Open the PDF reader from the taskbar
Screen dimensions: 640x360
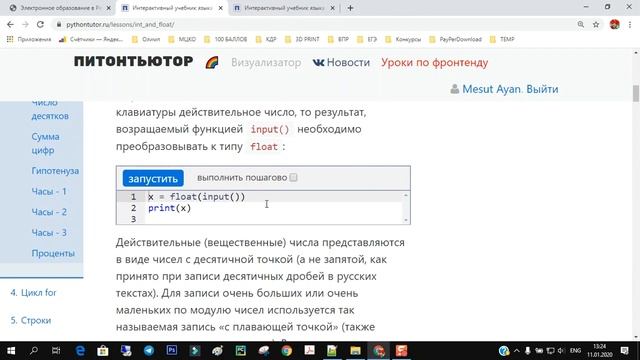(x=309, y=351)
